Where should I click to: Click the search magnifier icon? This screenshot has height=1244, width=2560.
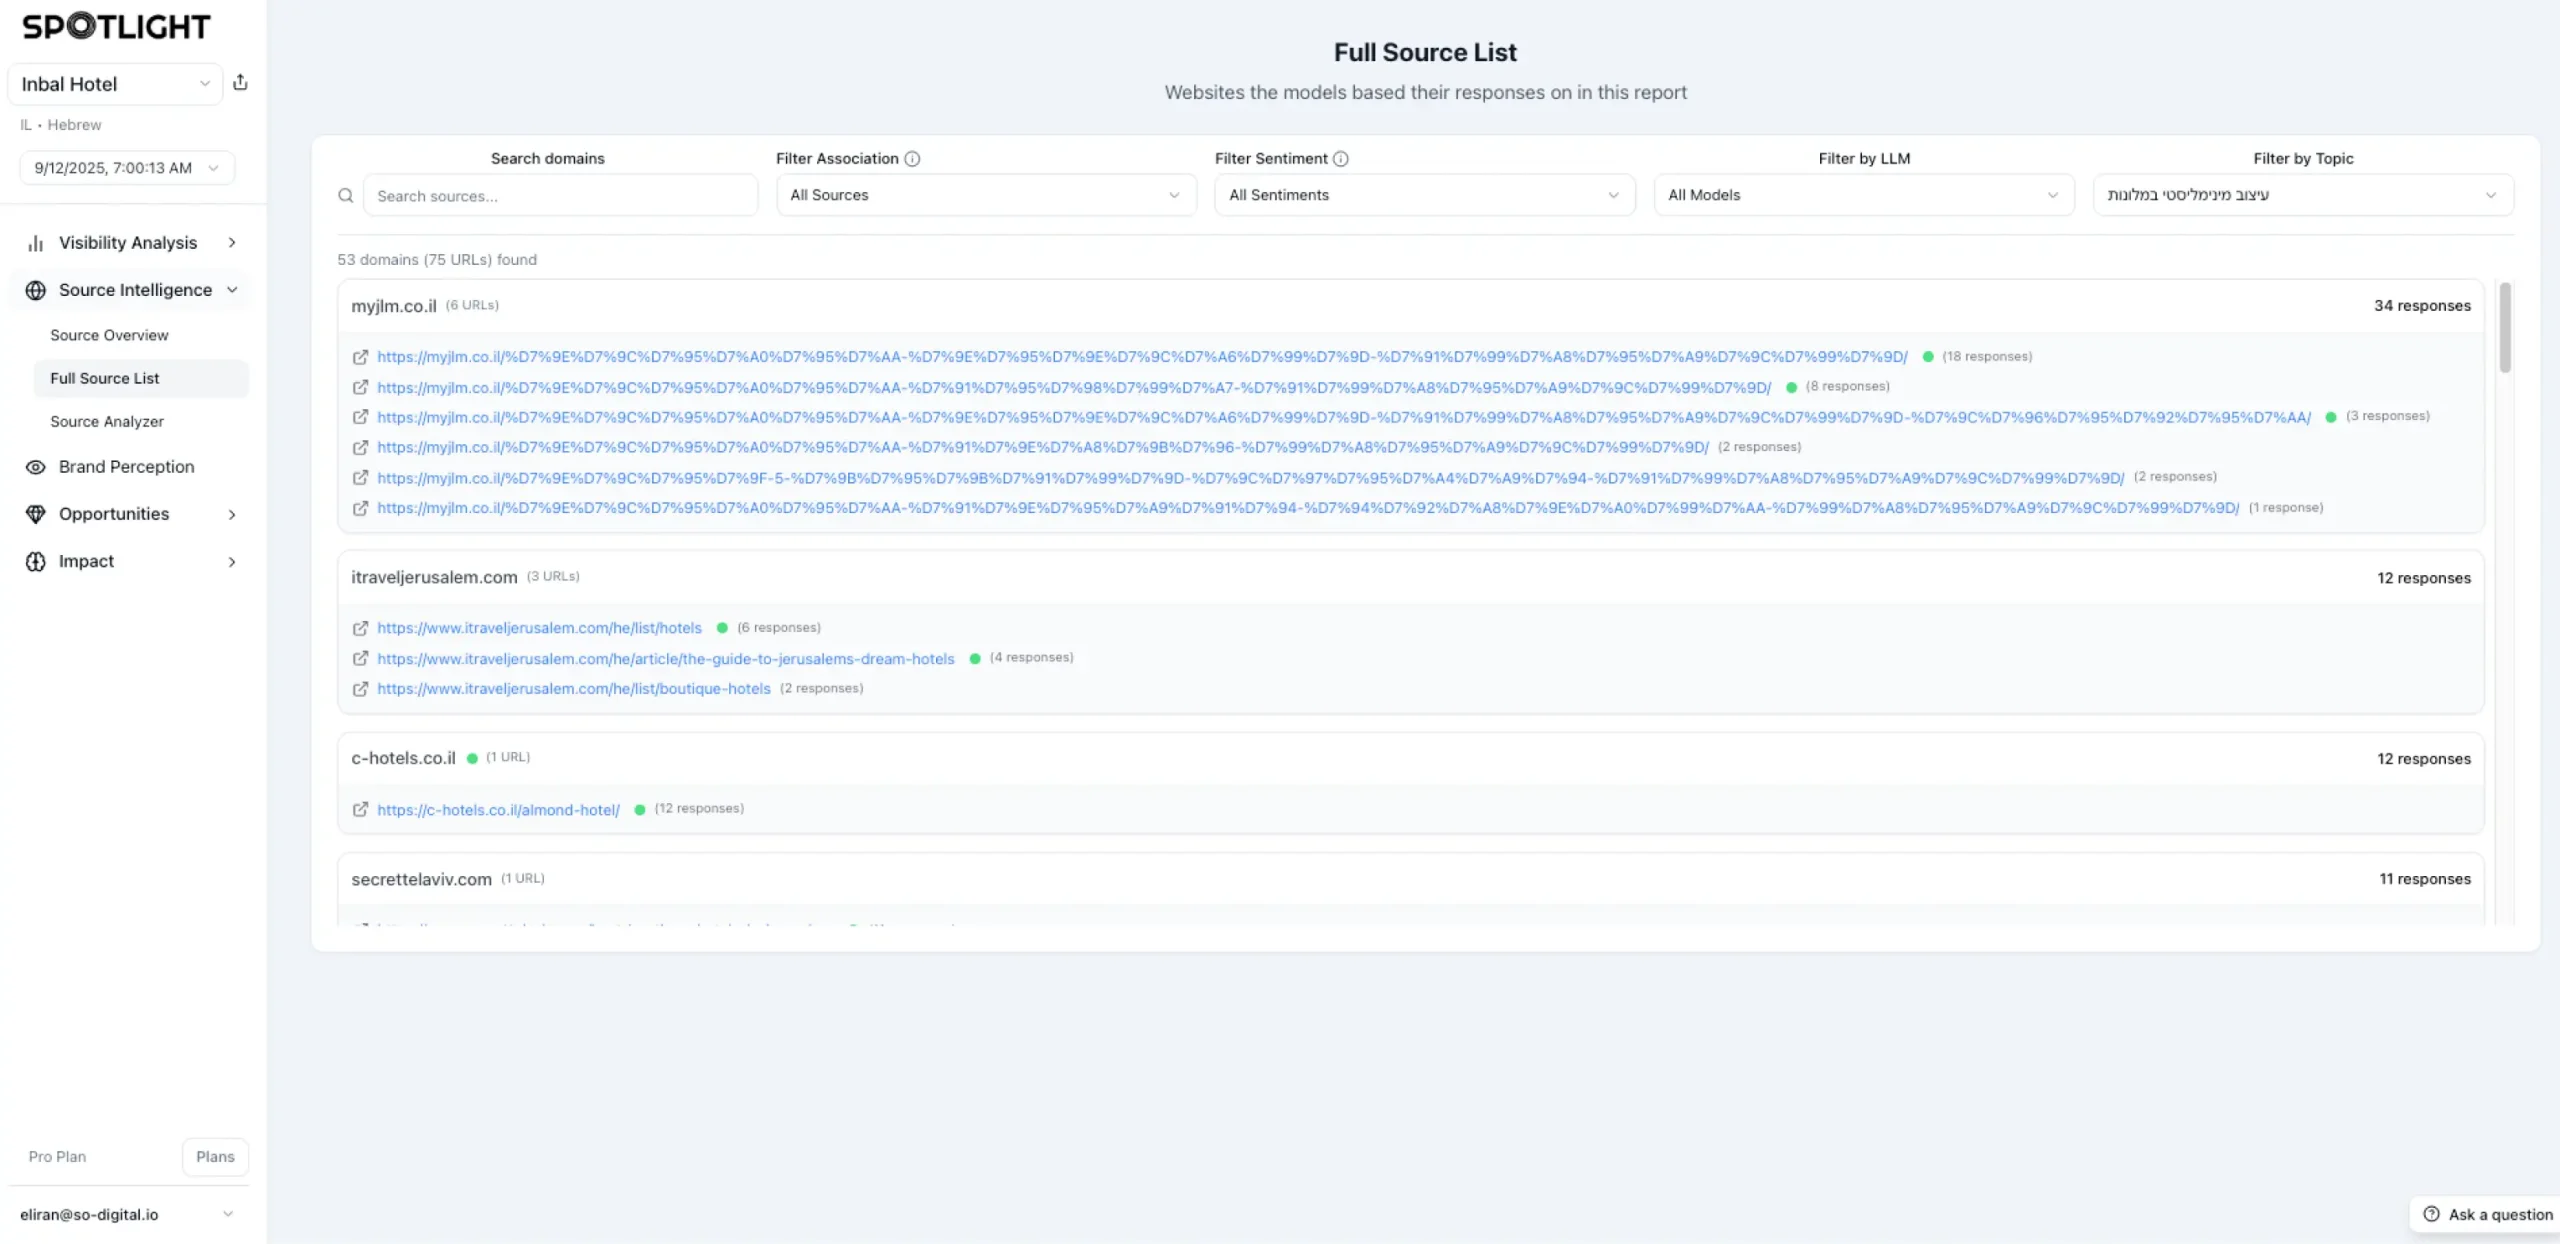(x=346, y=196)
